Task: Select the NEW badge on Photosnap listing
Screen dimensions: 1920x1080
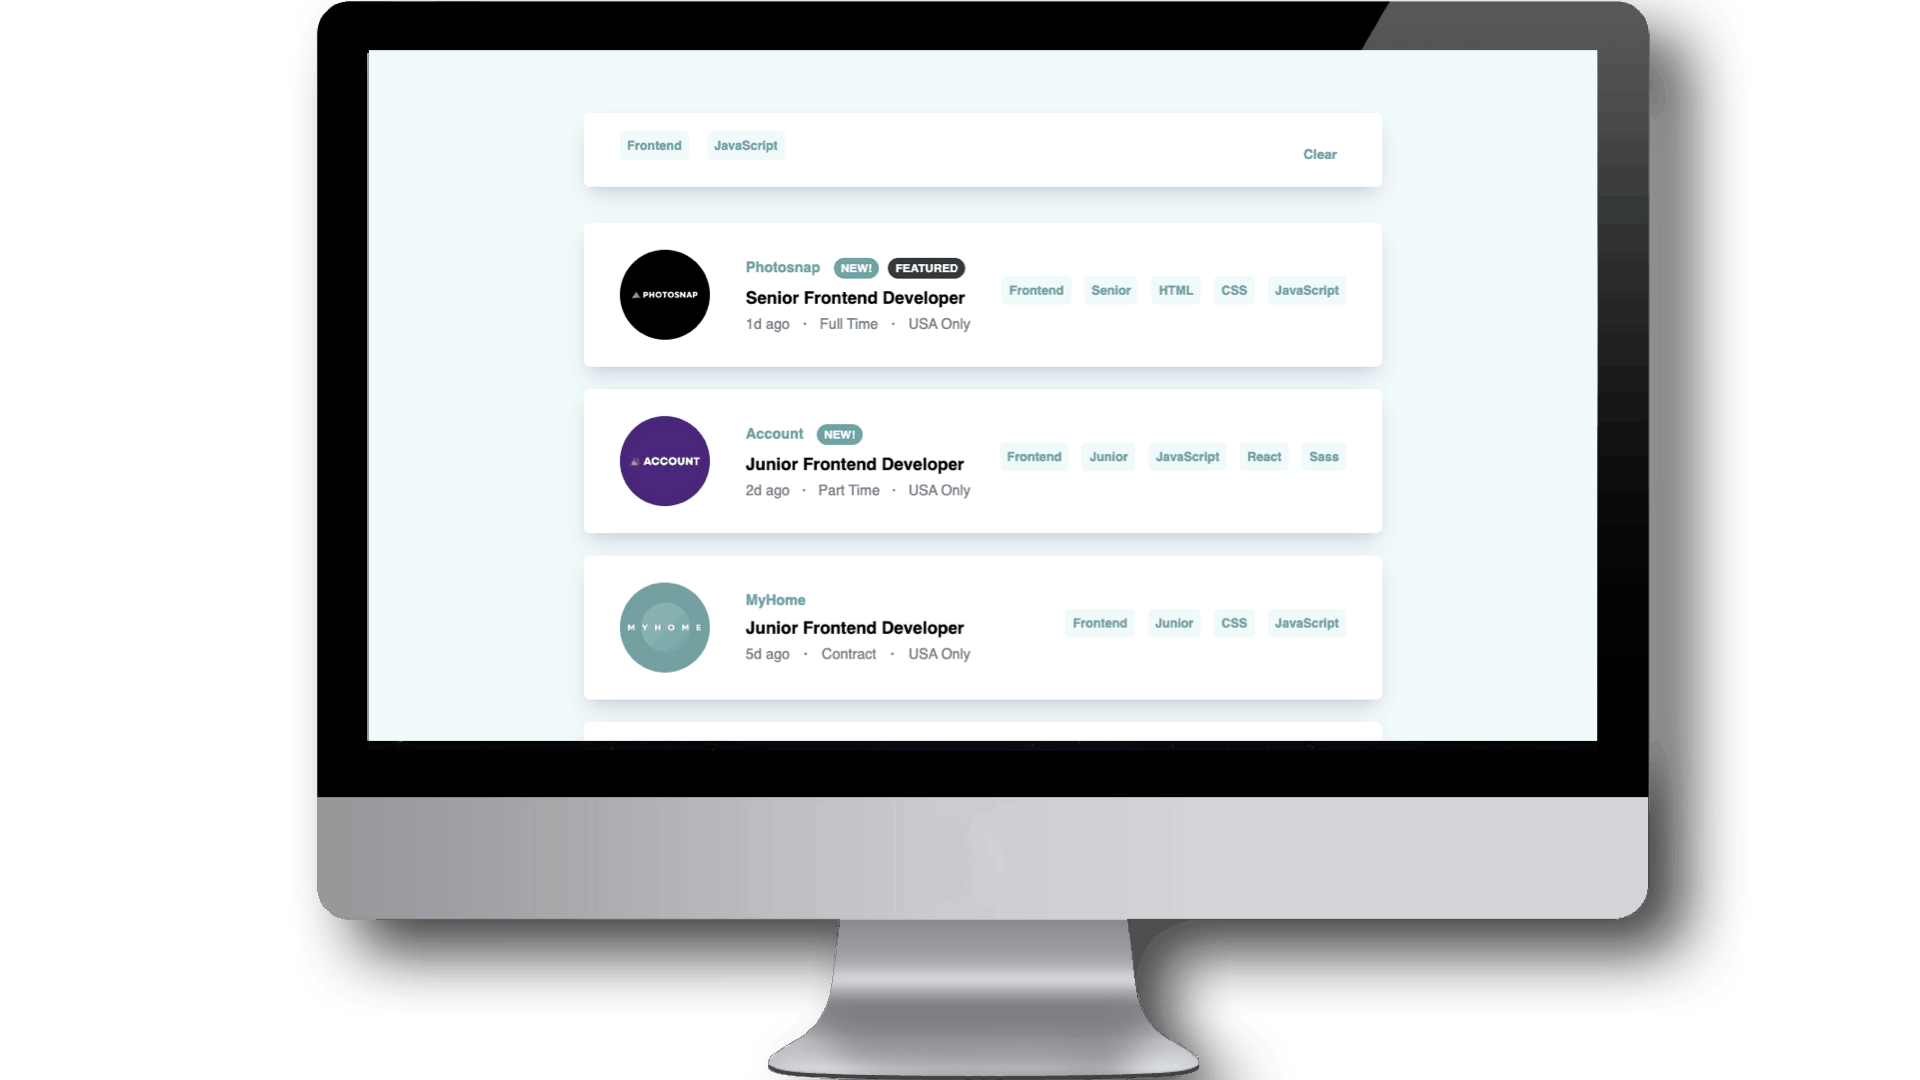Action: pos(856,268)
